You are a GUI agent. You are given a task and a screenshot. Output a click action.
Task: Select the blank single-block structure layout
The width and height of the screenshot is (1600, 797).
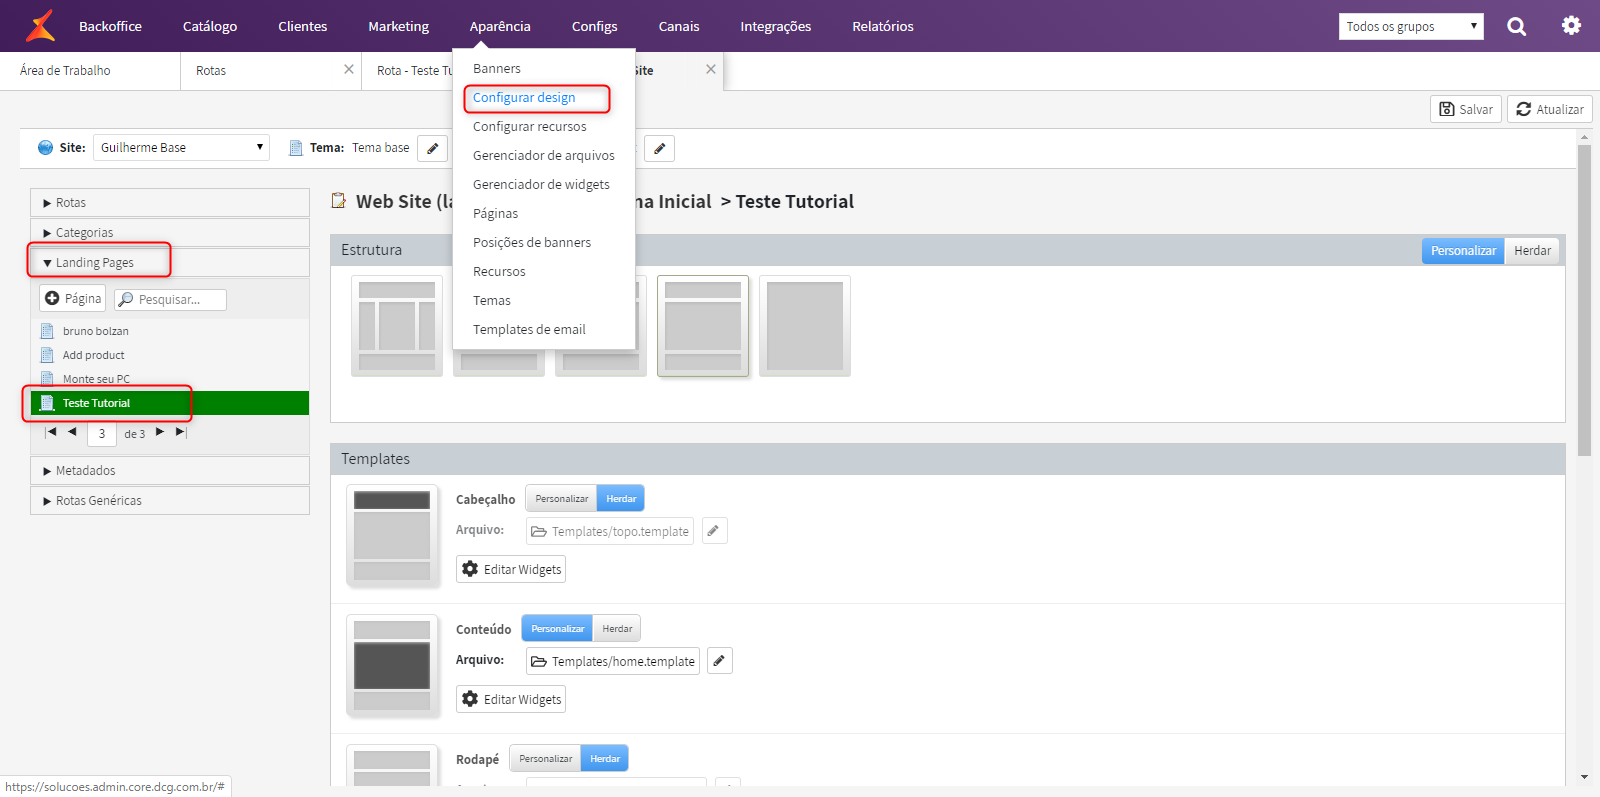tap(805, 326)
